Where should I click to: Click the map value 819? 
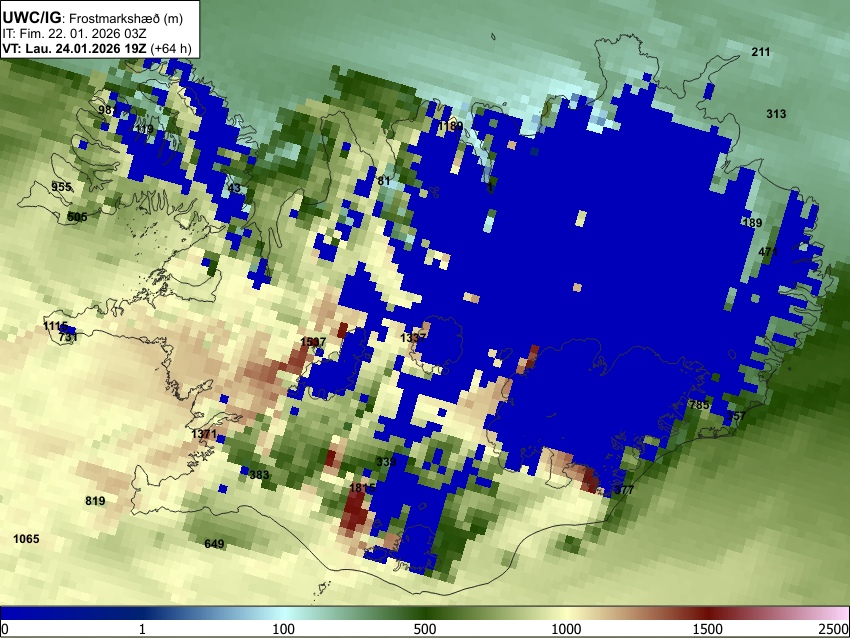click(95, 501)
